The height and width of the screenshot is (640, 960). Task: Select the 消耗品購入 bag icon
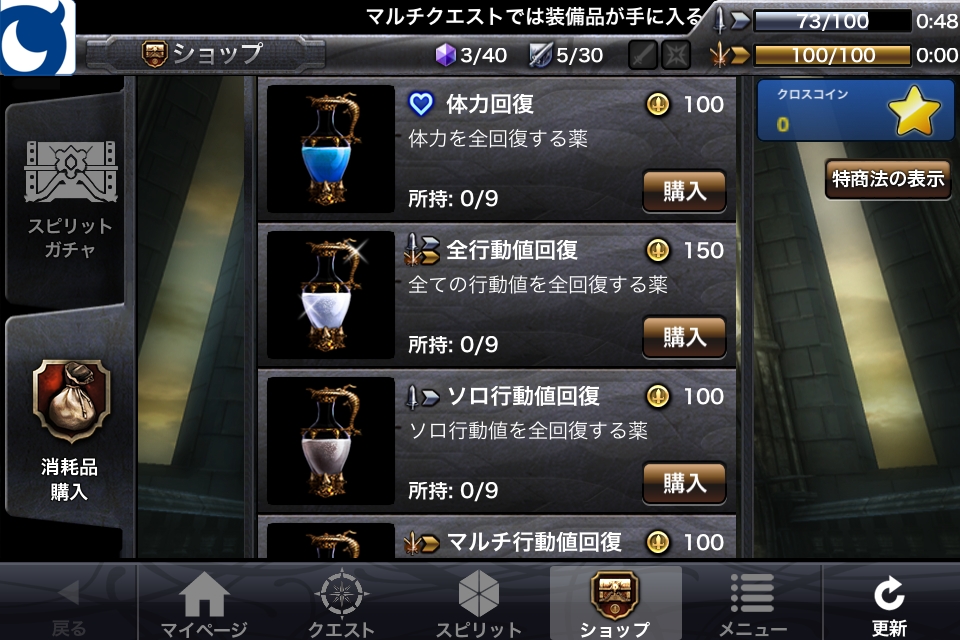[71, 401]
